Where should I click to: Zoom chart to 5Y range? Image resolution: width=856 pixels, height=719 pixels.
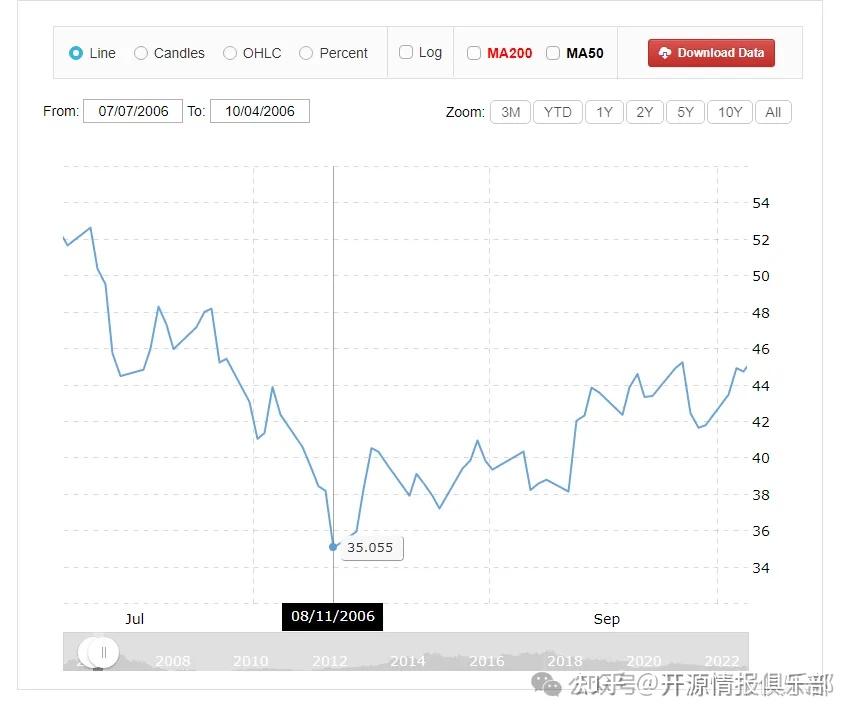pyautogui.click(x=685, y=112)
